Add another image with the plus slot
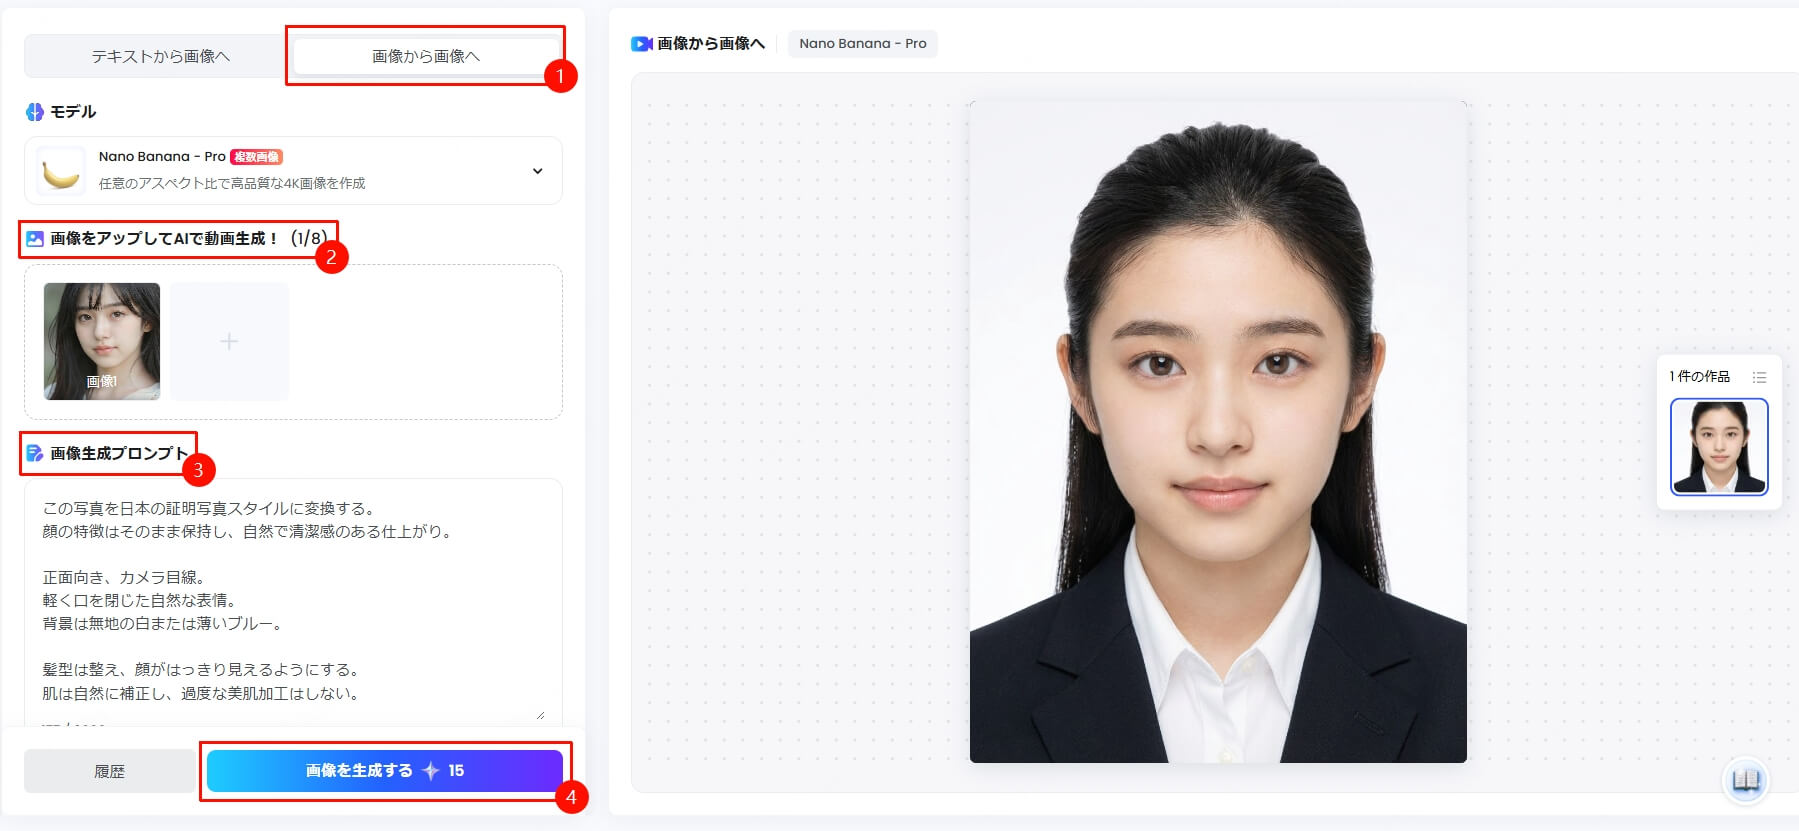 tap(229, 341)
